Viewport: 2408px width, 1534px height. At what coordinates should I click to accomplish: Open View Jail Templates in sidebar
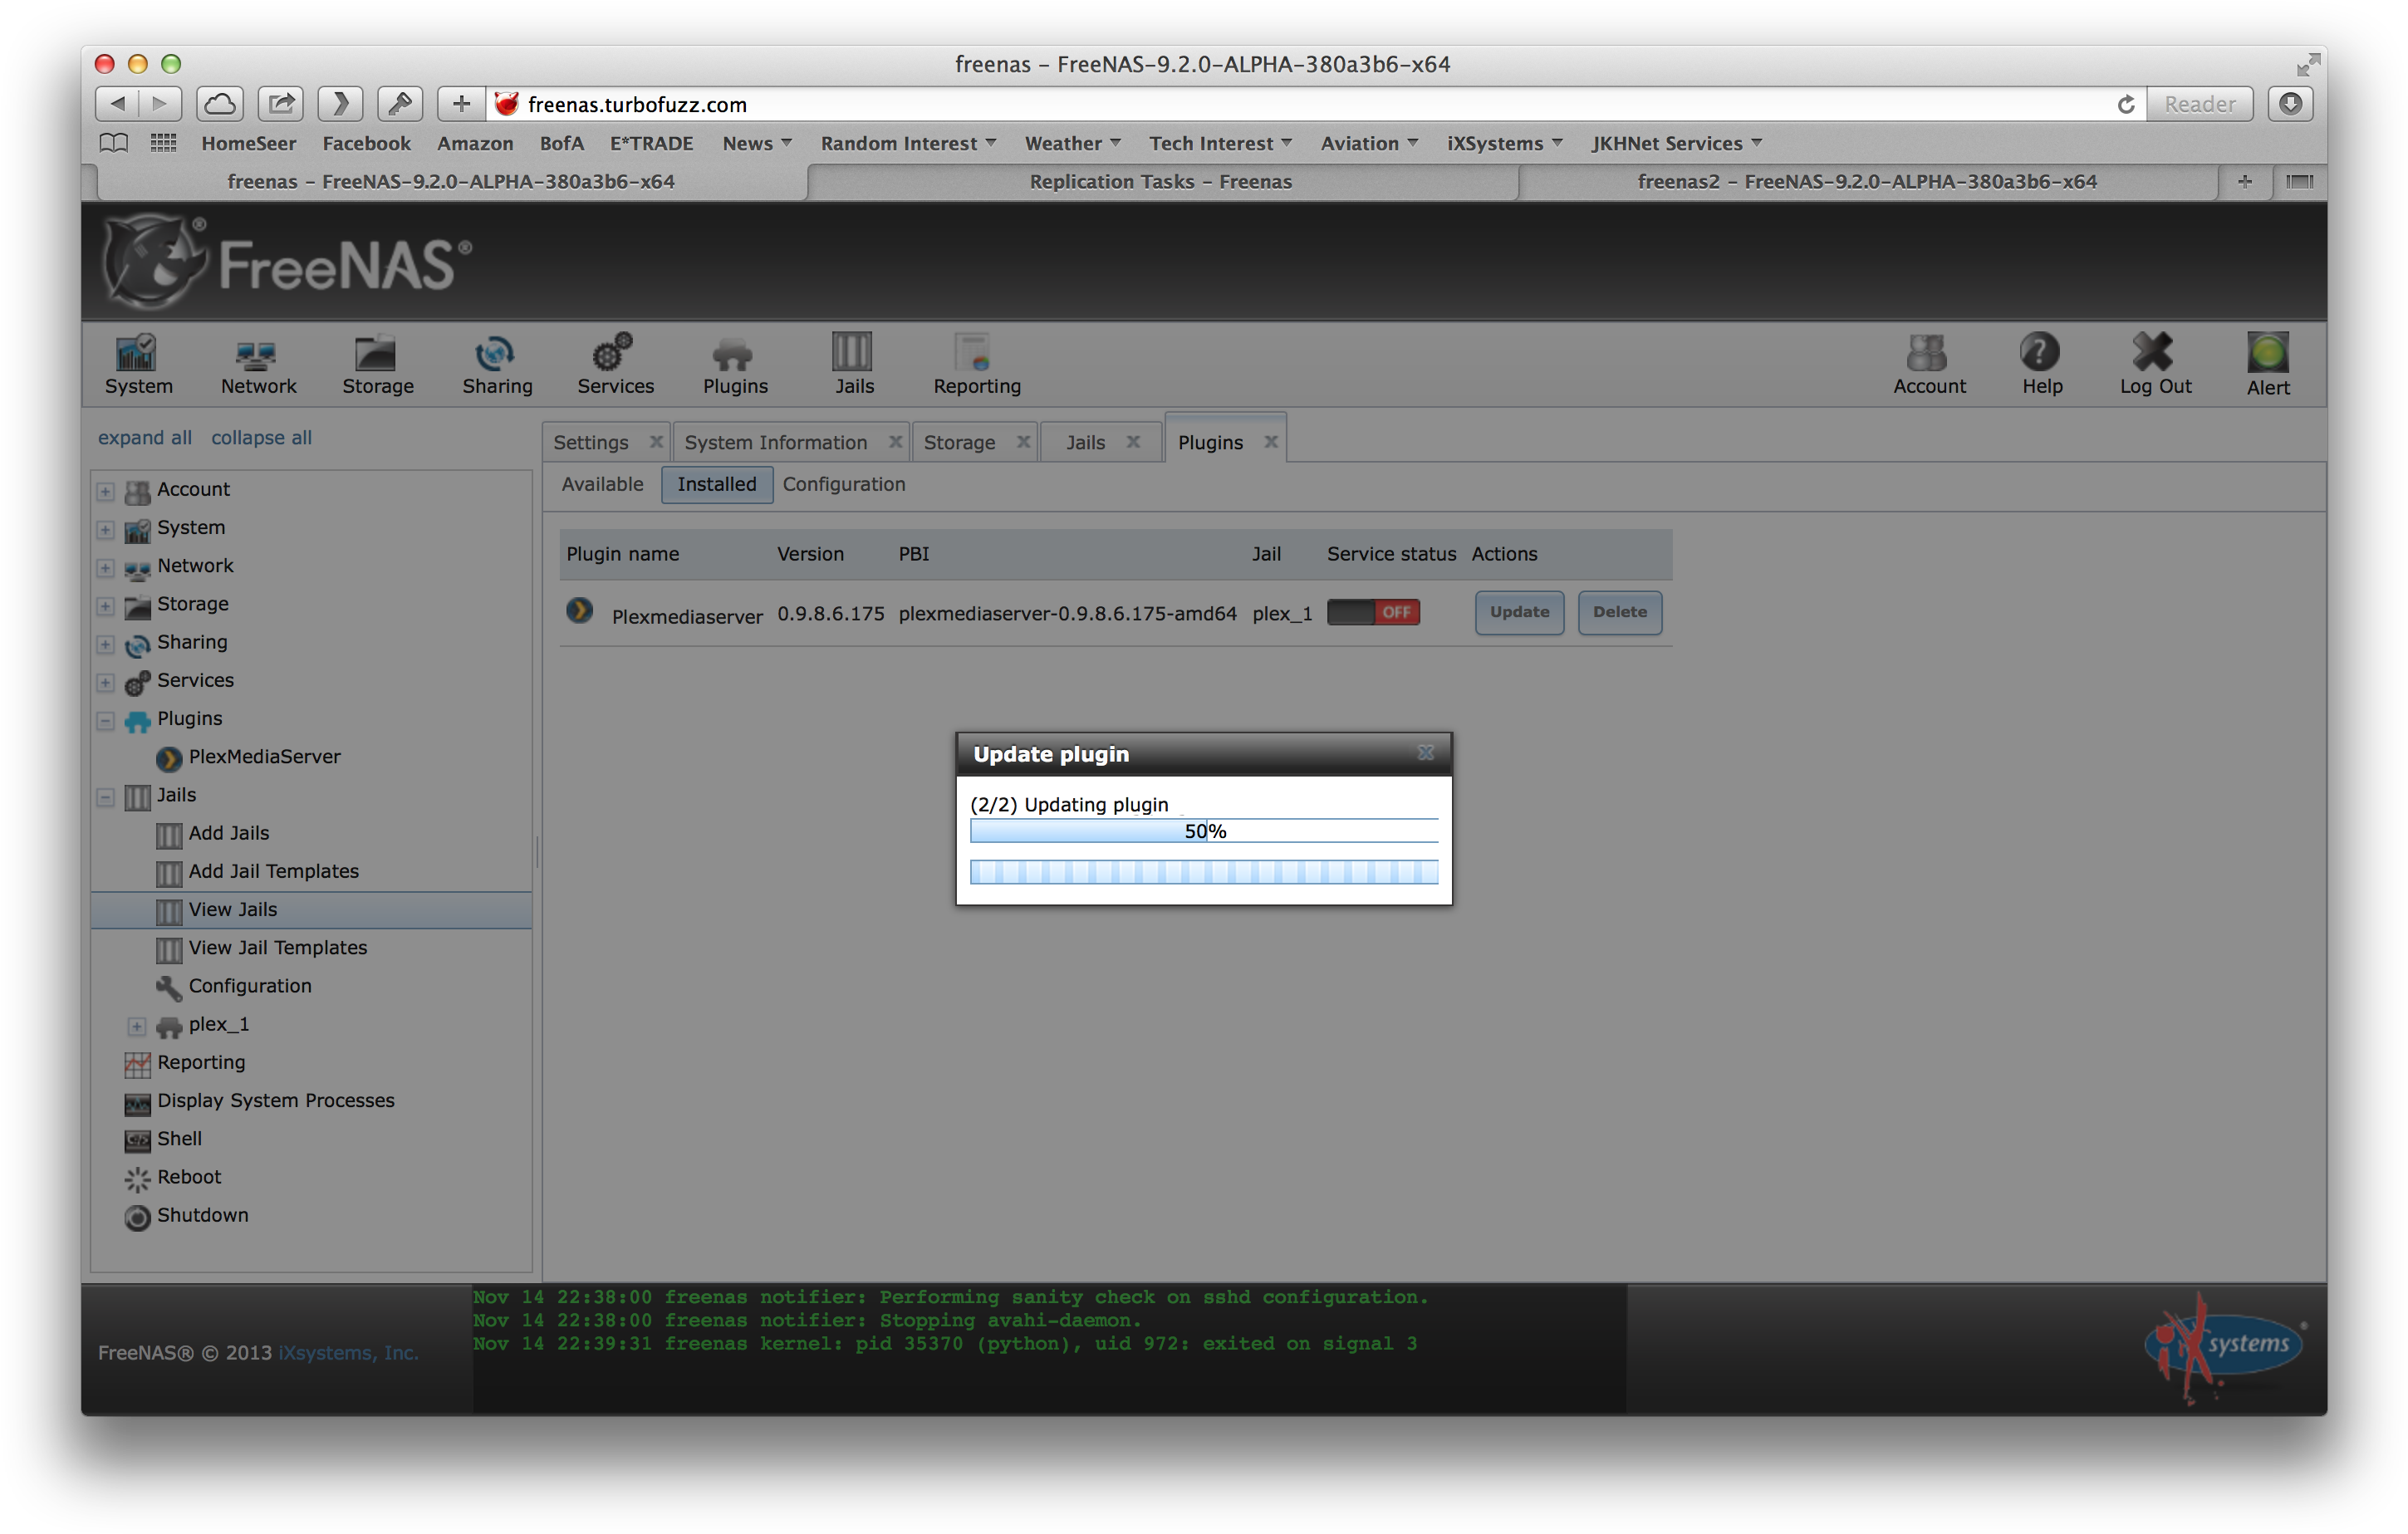[277, 948]
